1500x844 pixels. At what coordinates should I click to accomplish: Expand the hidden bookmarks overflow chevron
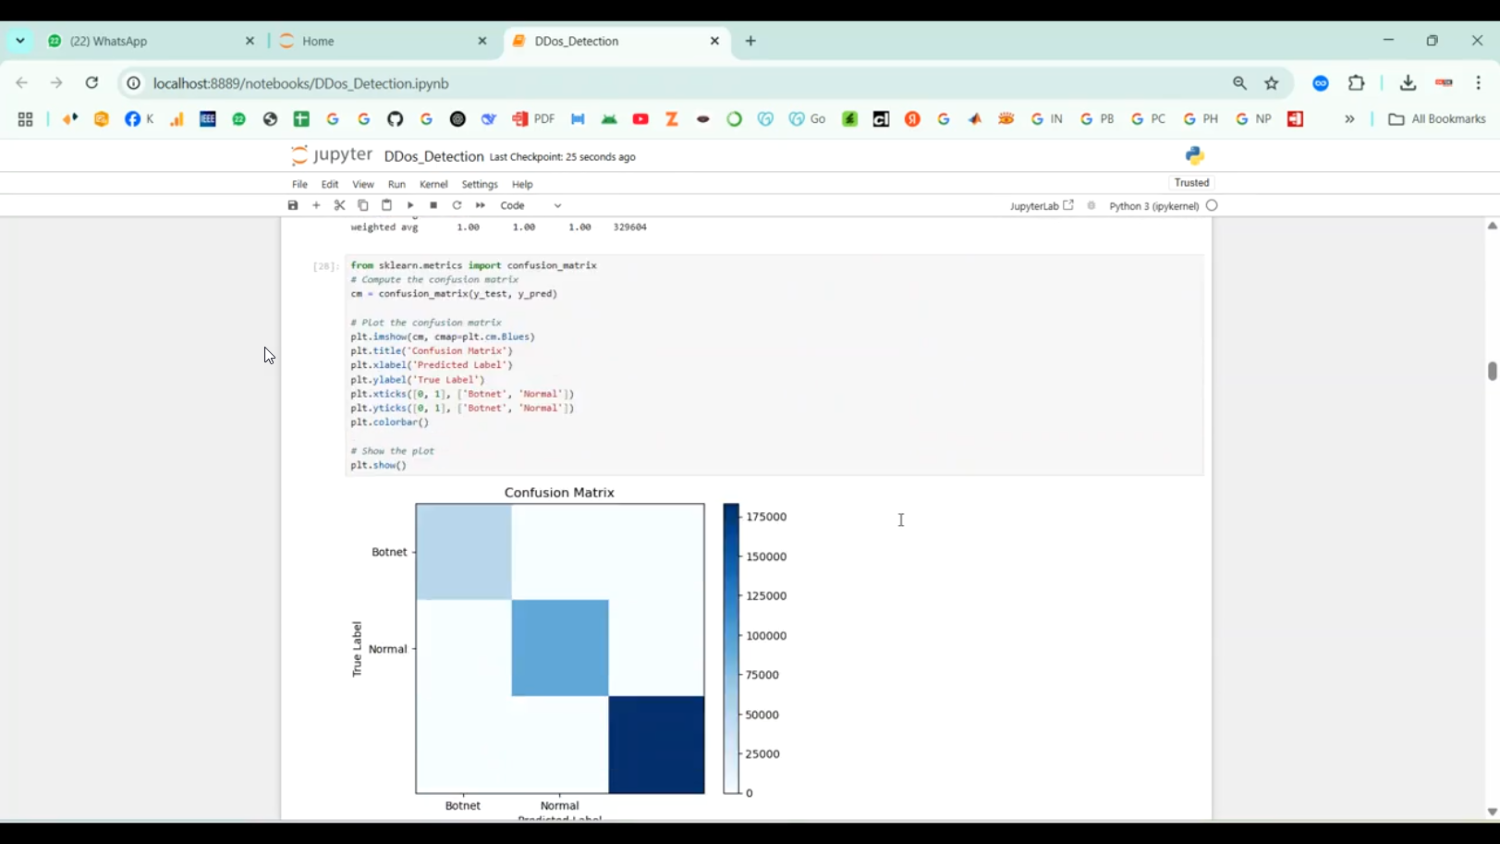[1349, 119]
